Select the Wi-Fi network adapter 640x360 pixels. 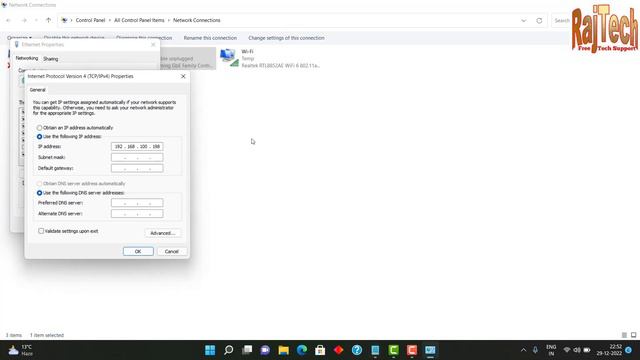[270, 58]
